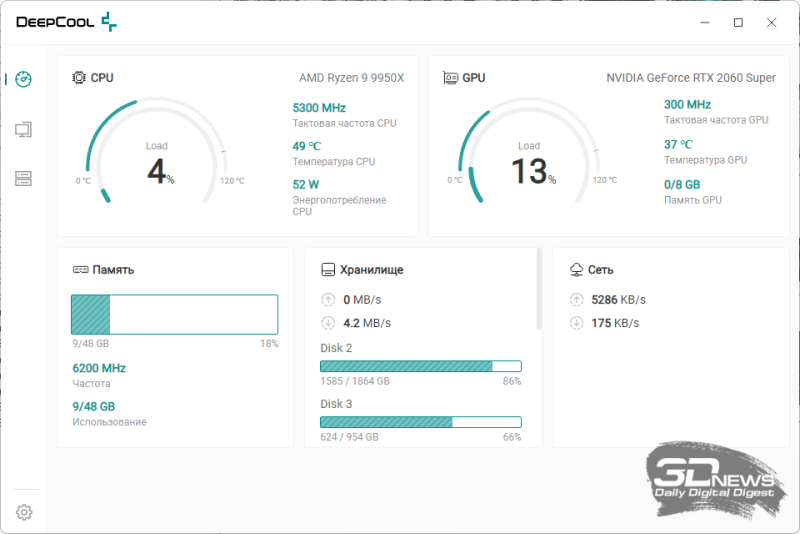Image resolution: width=800 pixels, height=534 pixels.
Task: Click the GPU load gauge
Action: (x=529, y=151)
